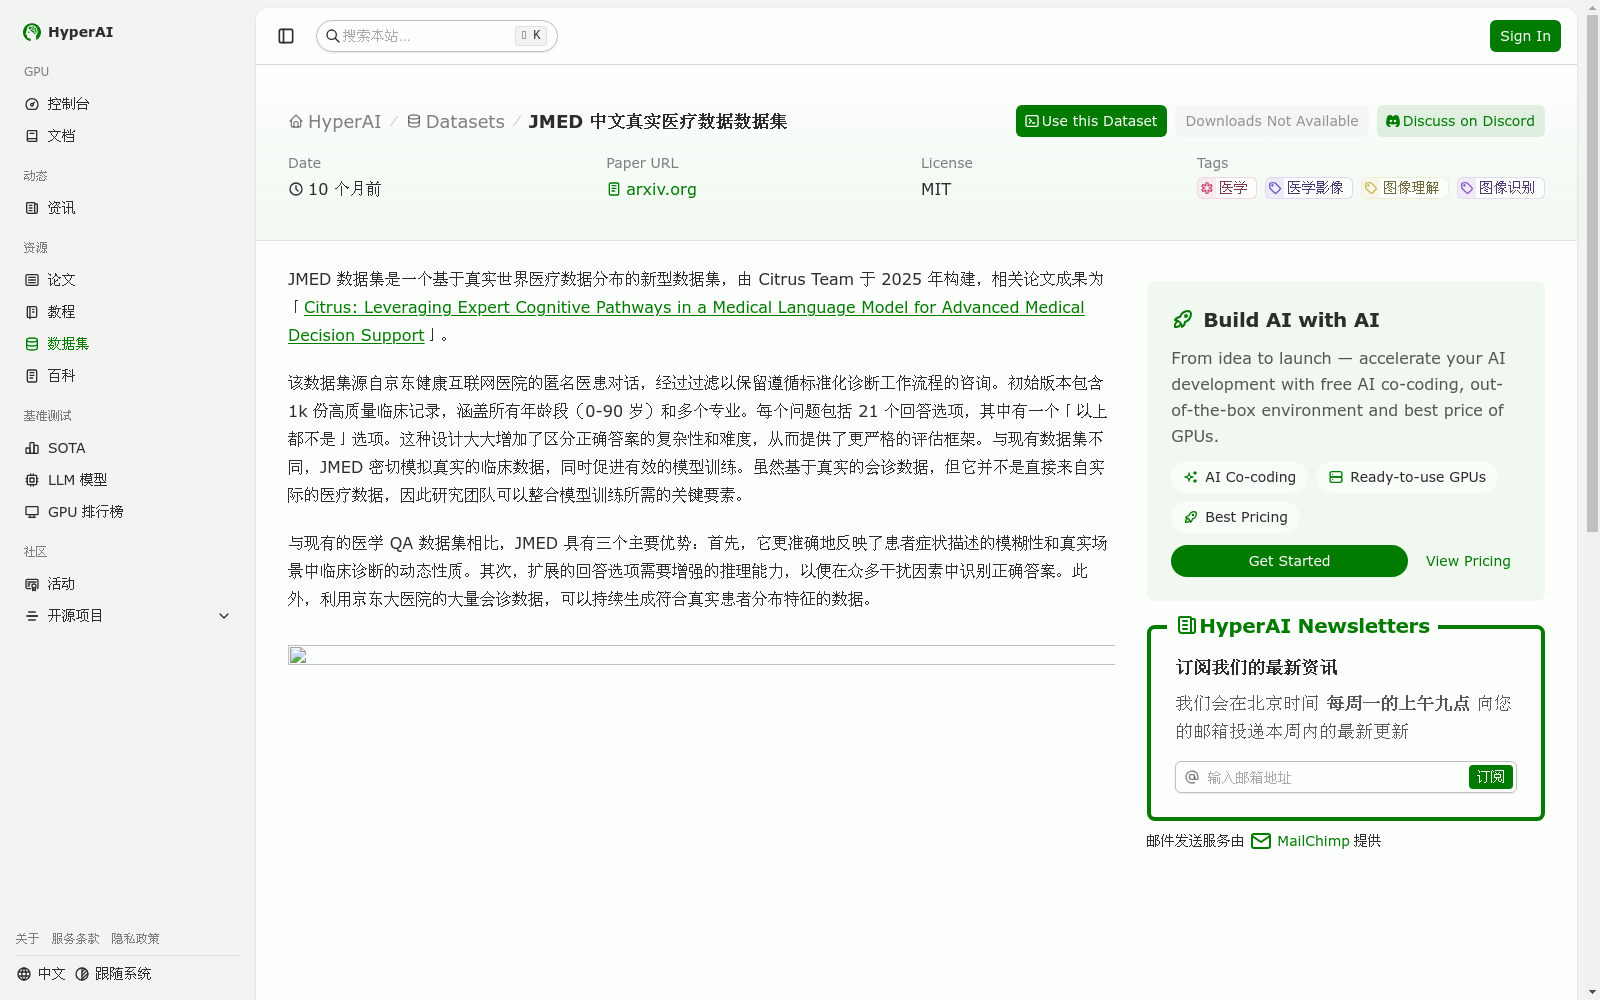Viewport: 1600px width, 1000px height.
Task: Click the rocket icon by Build AI
Action: (1183, 320)
